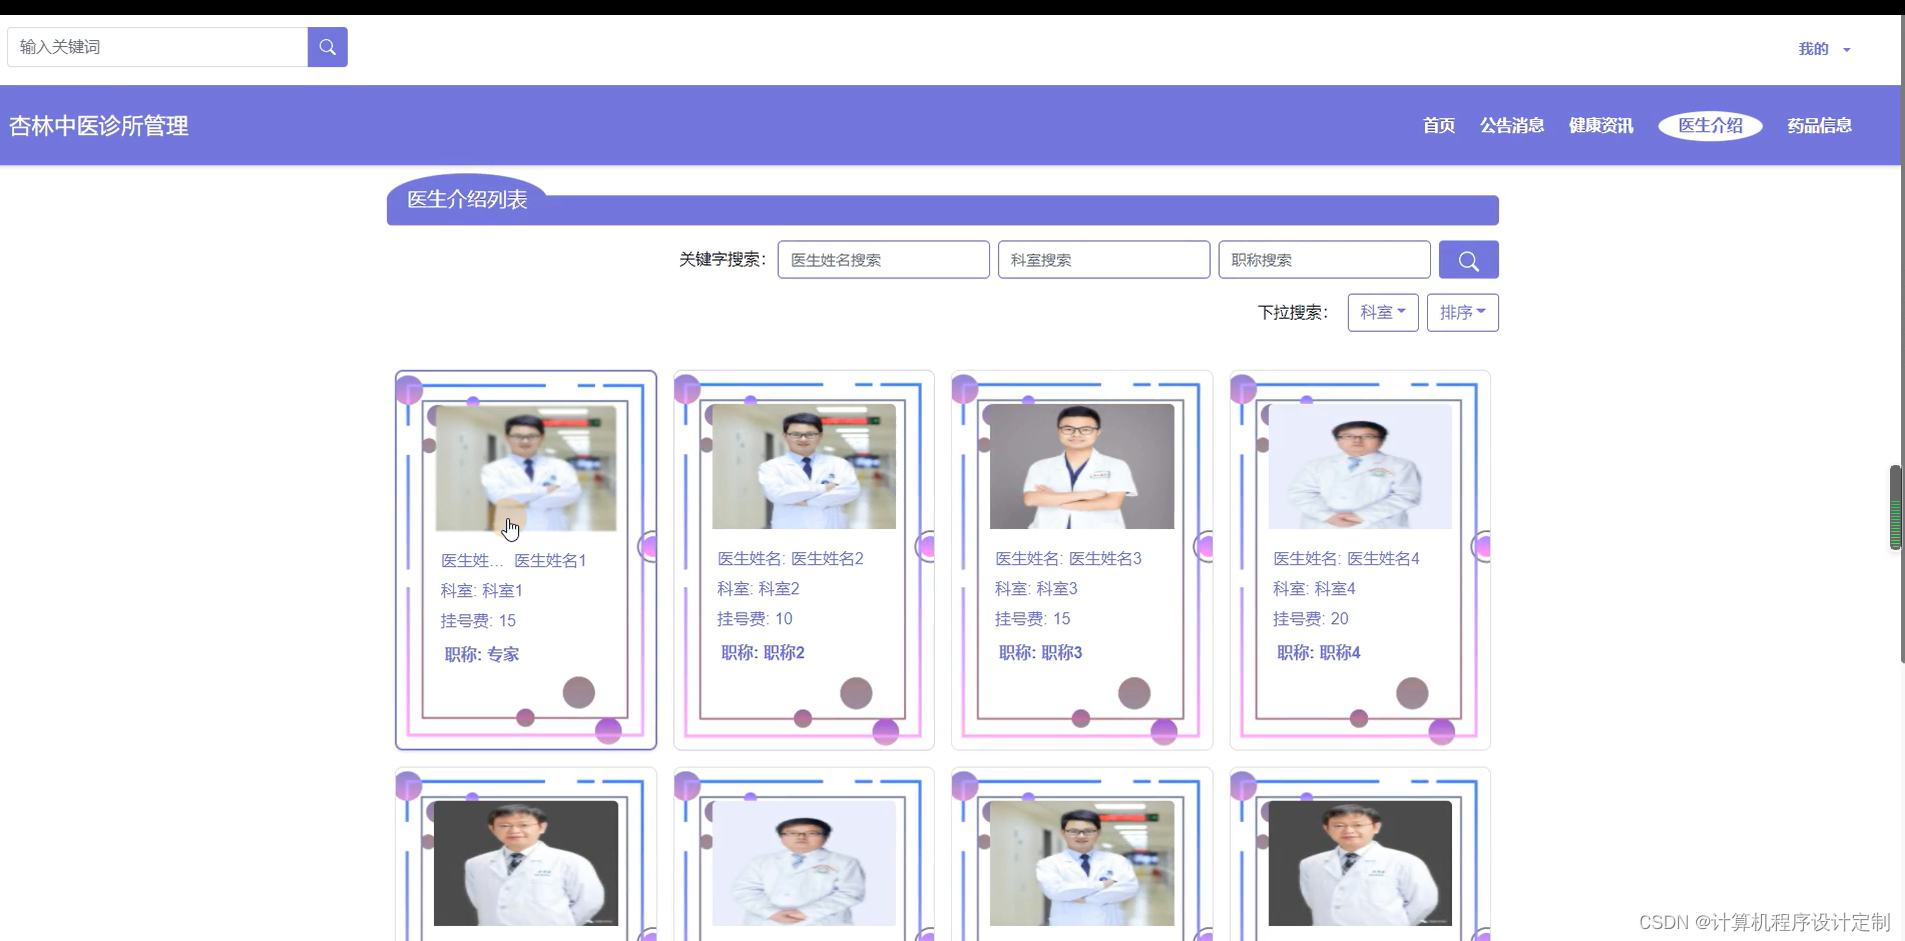Focus the 职称搜索 input field
The image size is (1905, 941).
pos(1324,260)
